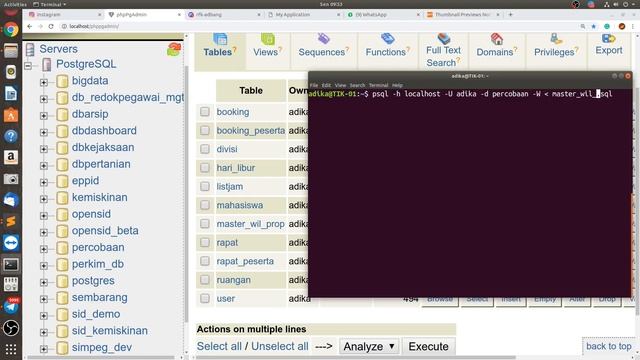
Task: Click the PostgreSQL server icon
Action: [x=47, y=64]
